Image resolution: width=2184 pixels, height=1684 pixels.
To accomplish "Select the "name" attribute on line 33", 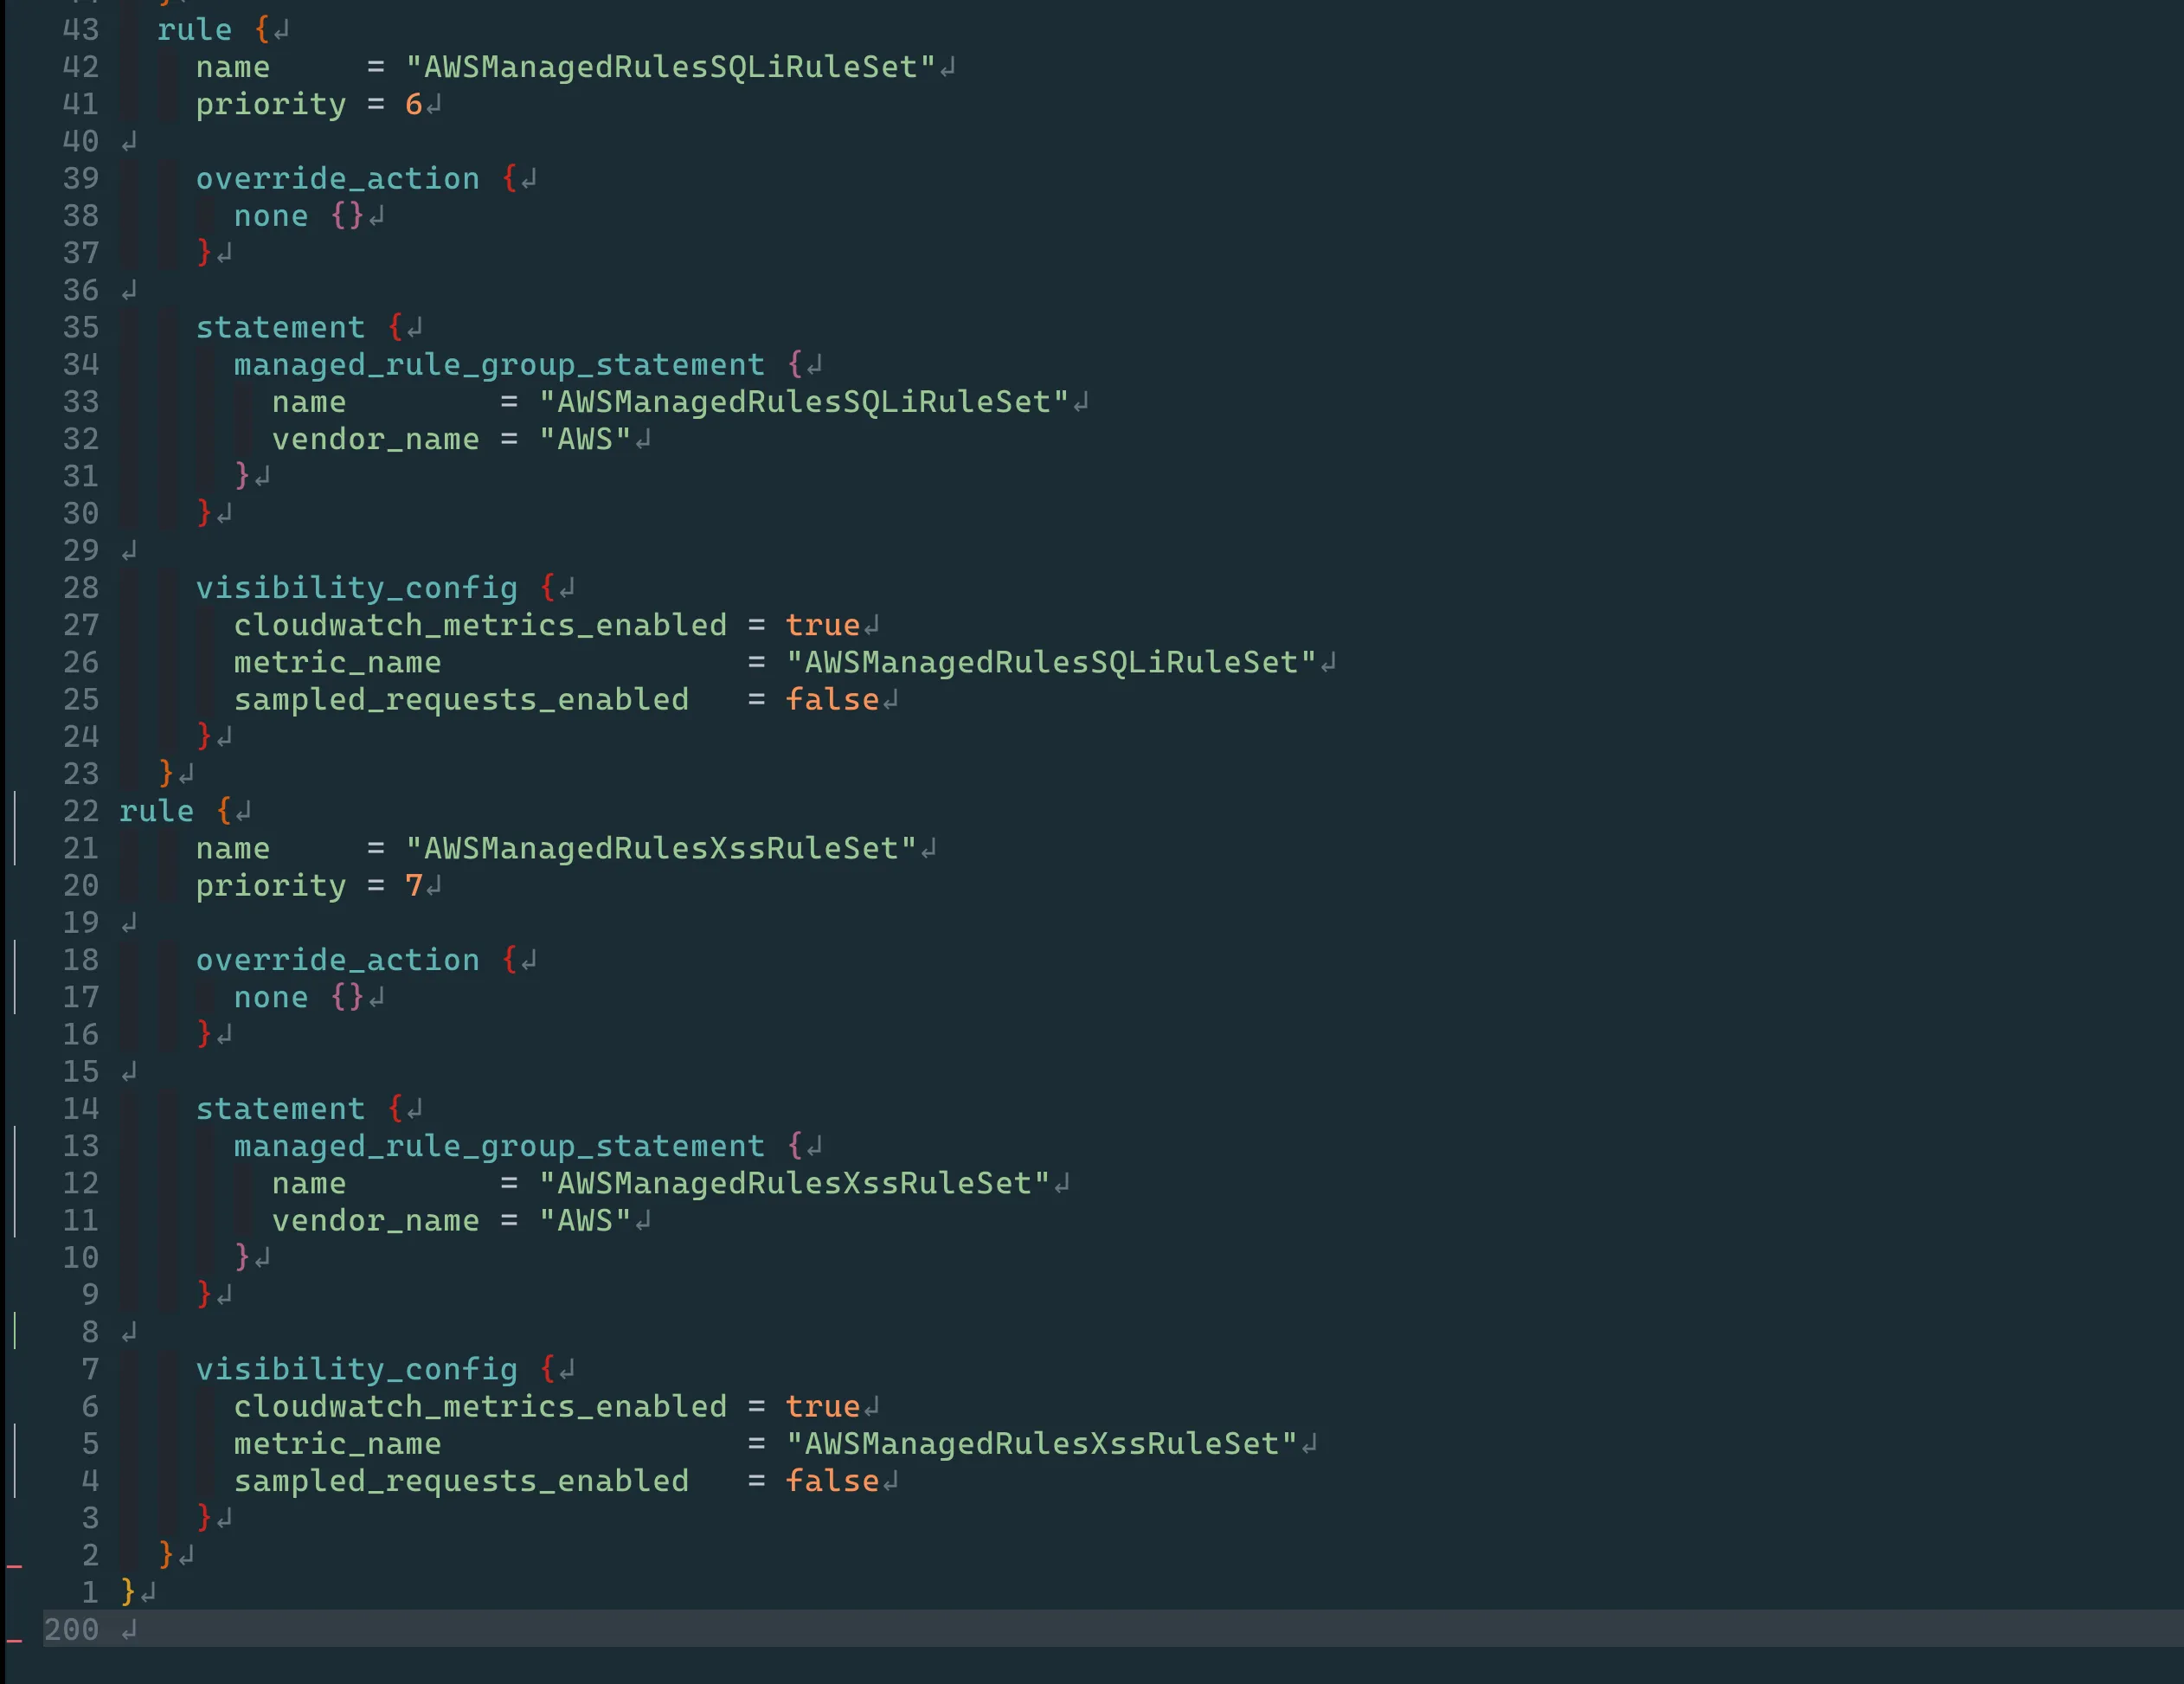I will pos(309,402).
